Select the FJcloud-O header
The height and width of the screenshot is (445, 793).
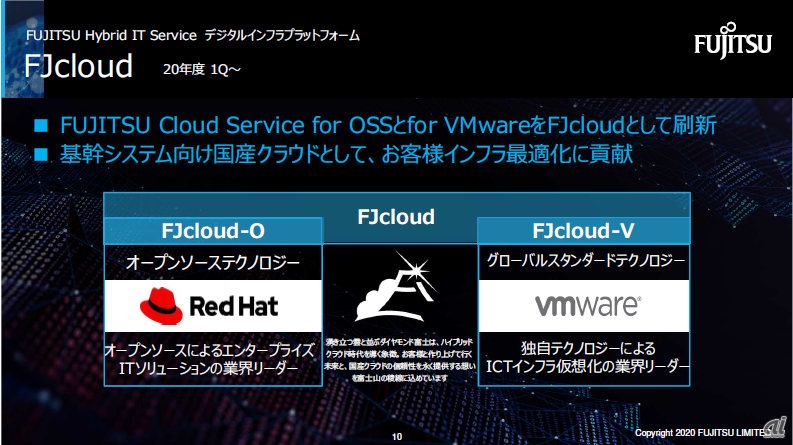213,231
